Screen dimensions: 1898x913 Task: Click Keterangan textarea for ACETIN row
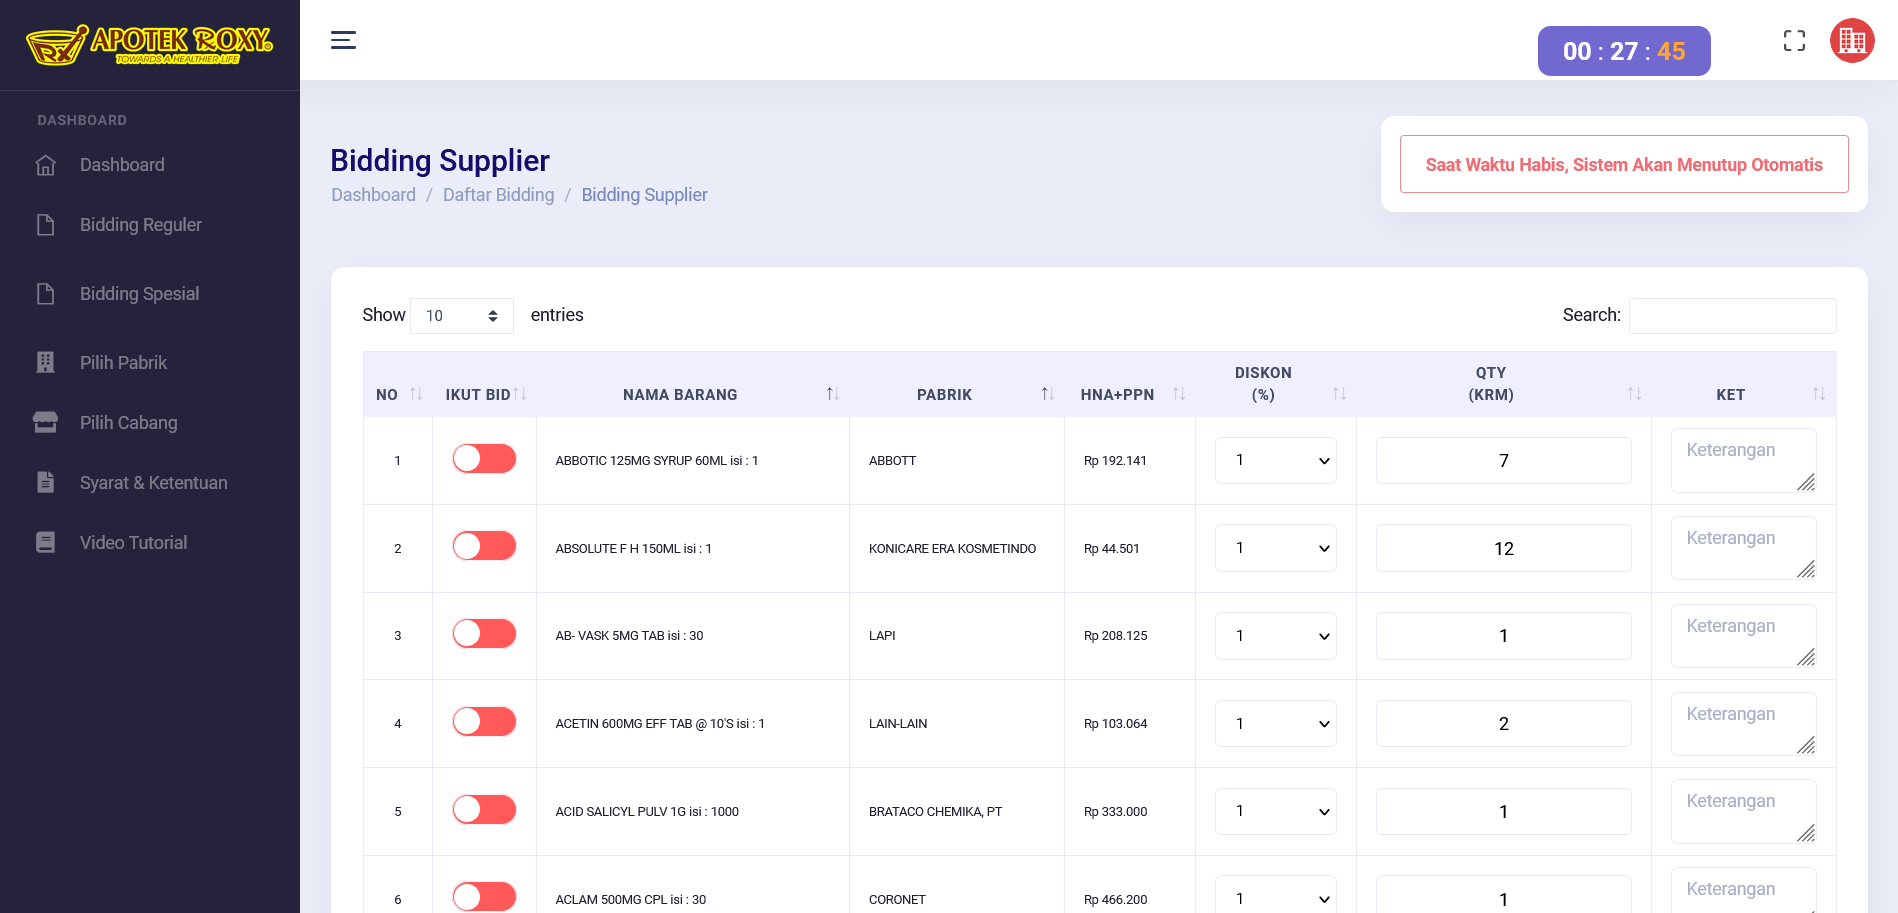pos(1743,724)
